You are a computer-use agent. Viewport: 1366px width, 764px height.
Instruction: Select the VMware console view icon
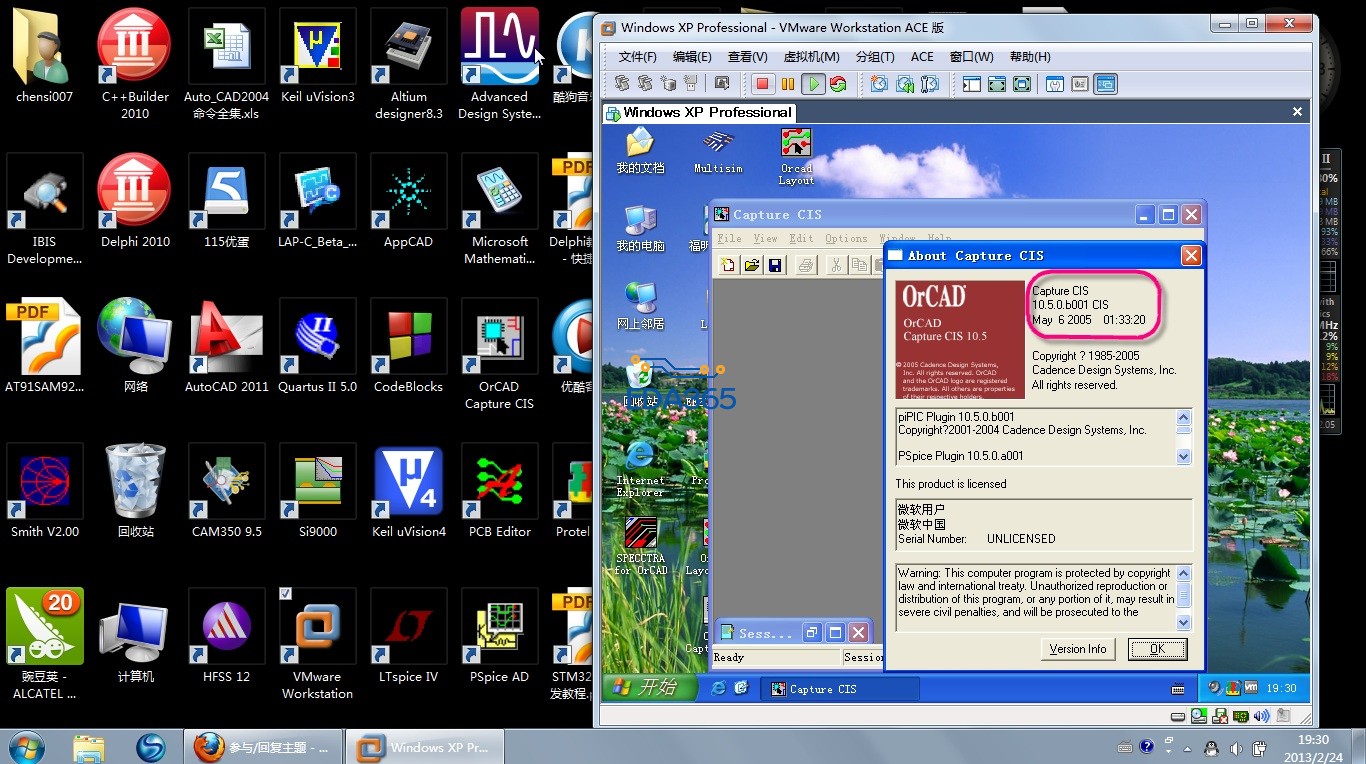click(x=1105, y=84)
